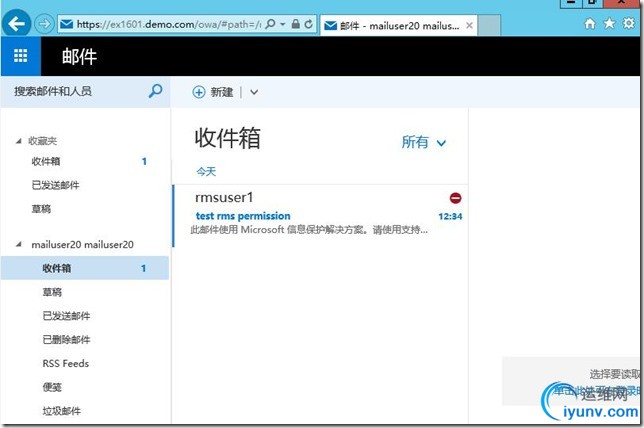644x428 pixels.
Task: Click the test rms permission subject
Action: click(243, 216)
